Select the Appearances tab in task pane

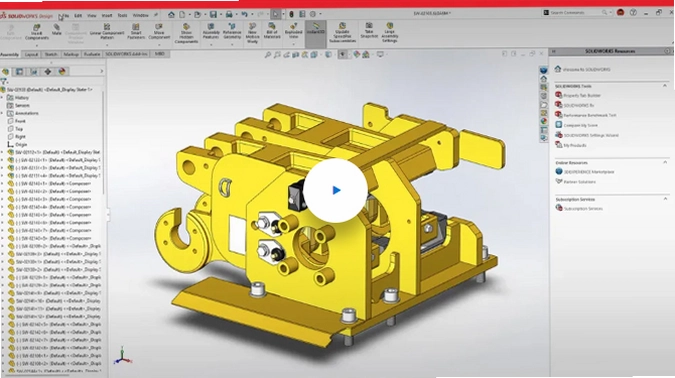[x=544, y=121]
